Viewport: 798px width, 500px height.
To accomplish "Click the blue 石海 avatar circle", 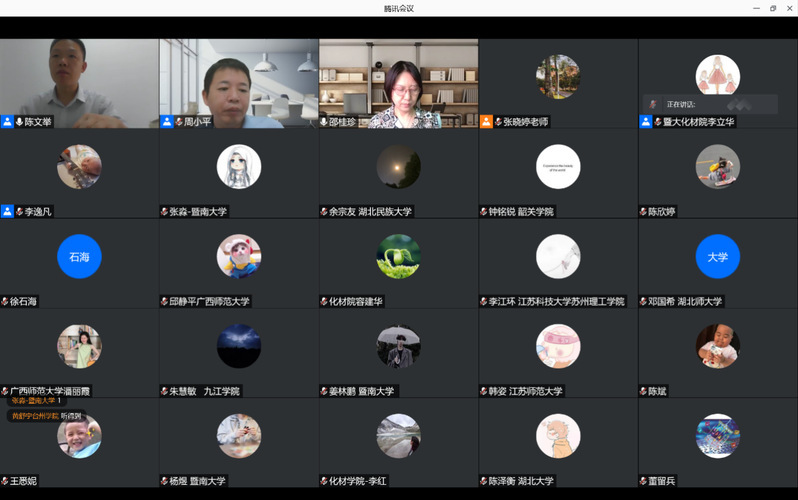I will click(x=79, y=257).
